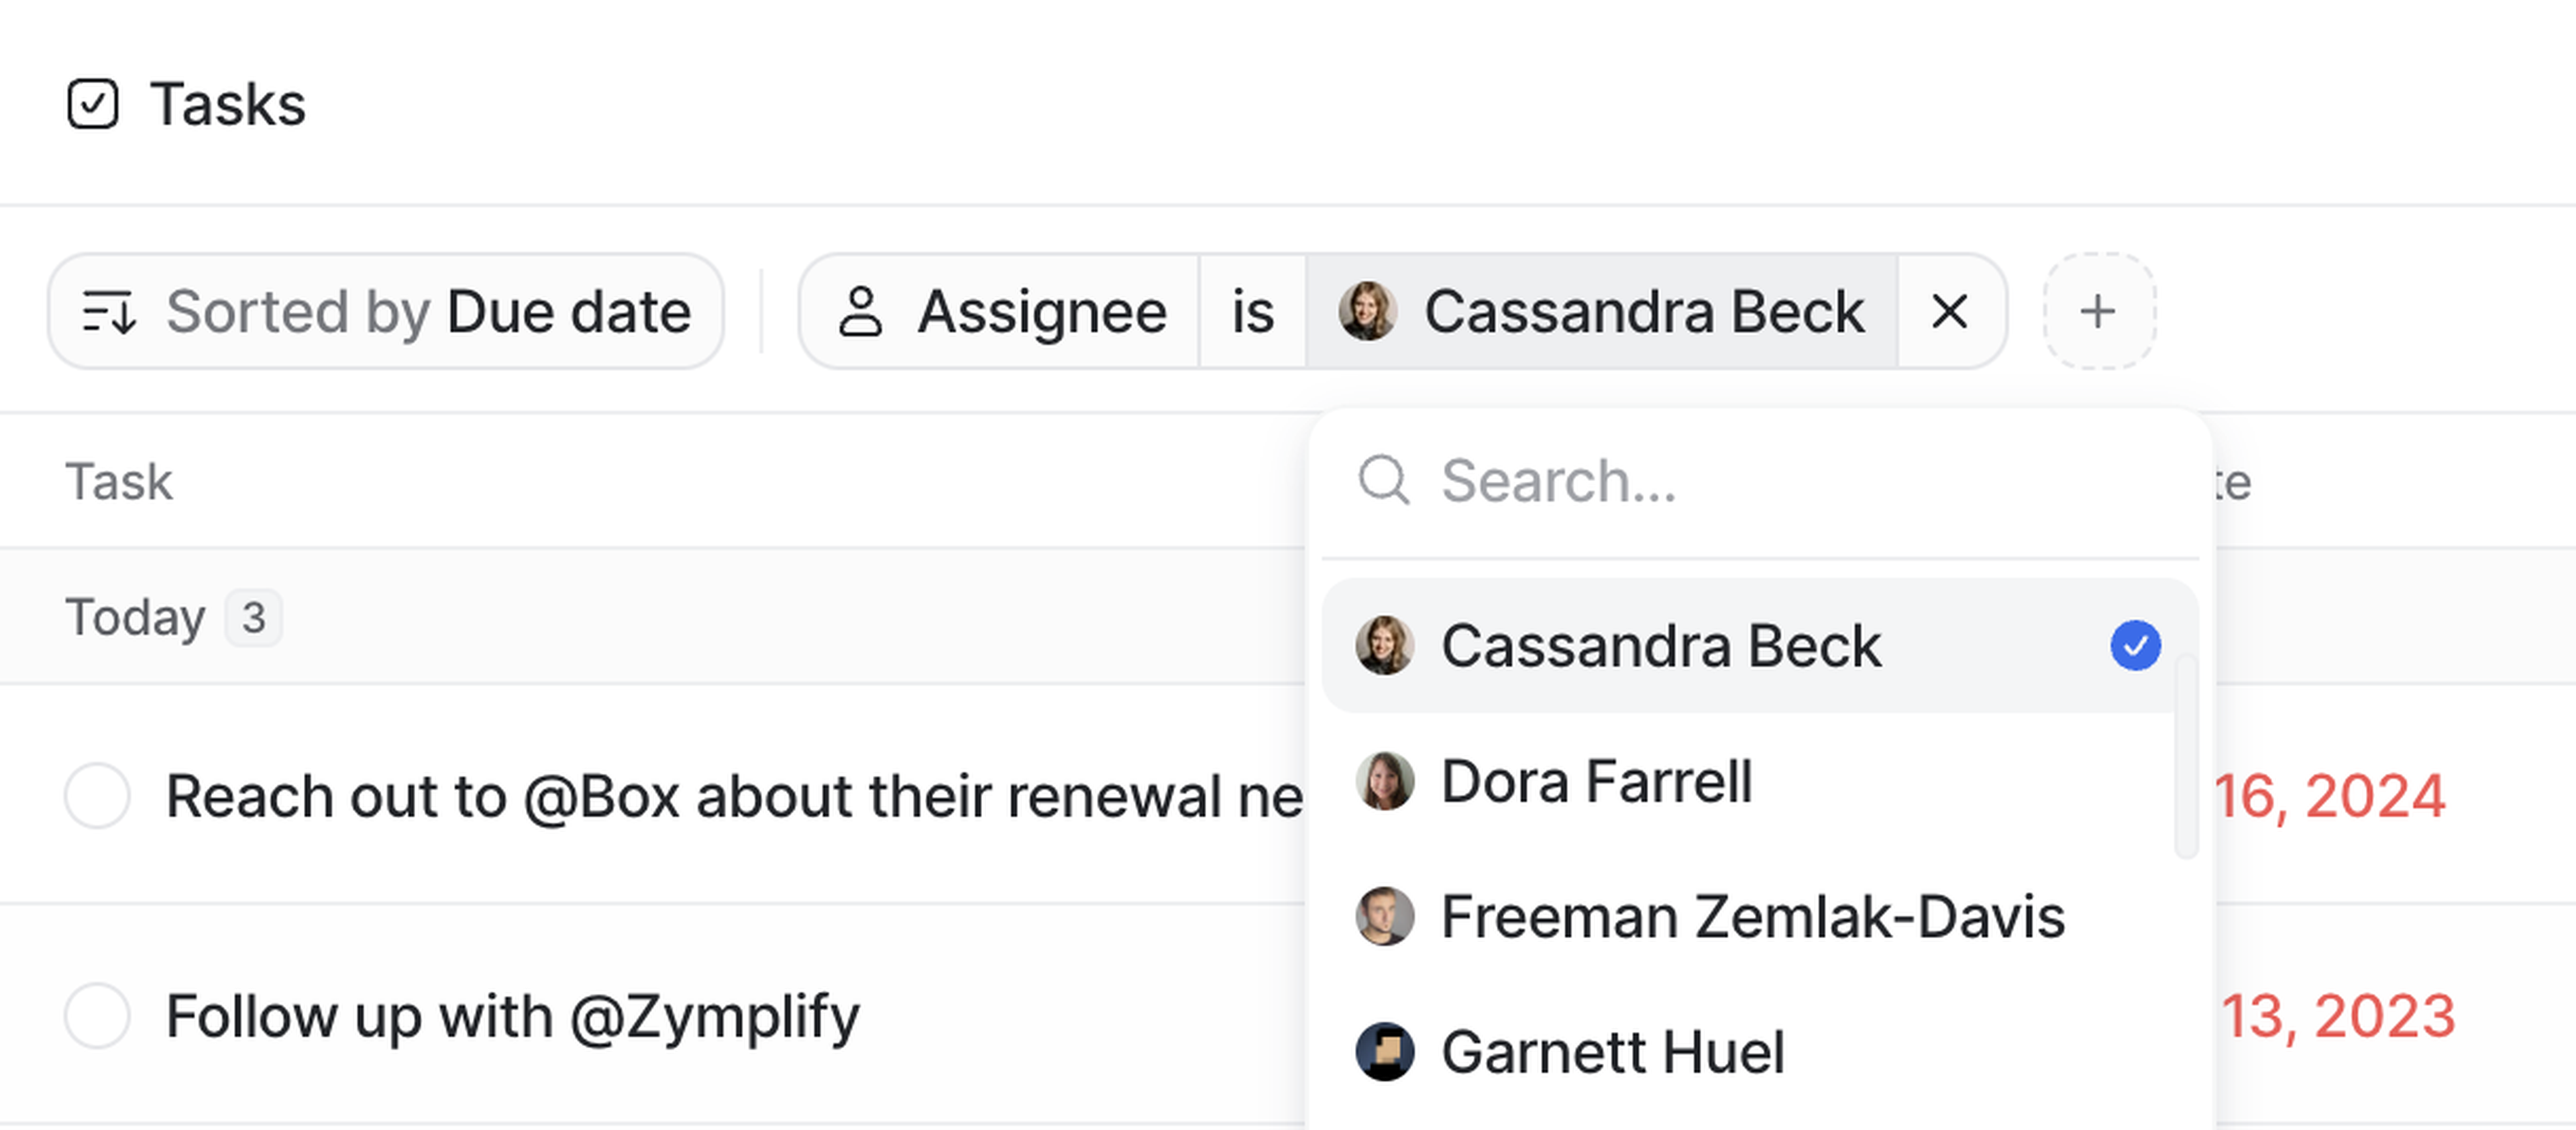Image resolution: width=2576 pixels, height=1130 pixels.
Task: Click Freeman Zemlak-Davis's avatar picture
Action: pos(1385,916)
